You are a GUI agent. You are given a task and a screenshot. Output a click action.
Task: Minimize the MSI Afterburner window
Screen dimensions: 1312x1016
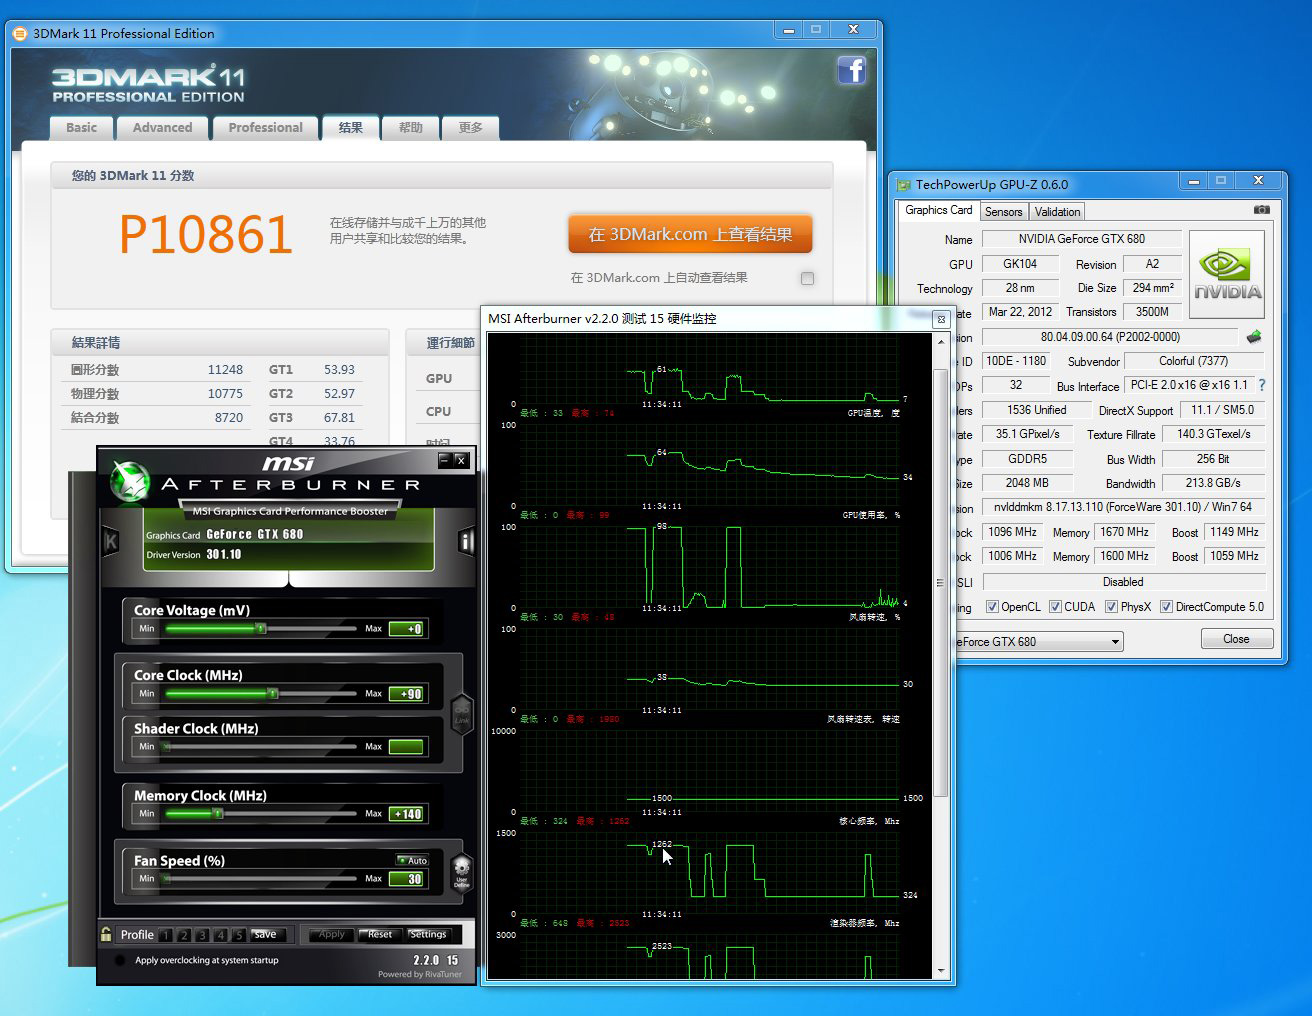coord(445,460)
